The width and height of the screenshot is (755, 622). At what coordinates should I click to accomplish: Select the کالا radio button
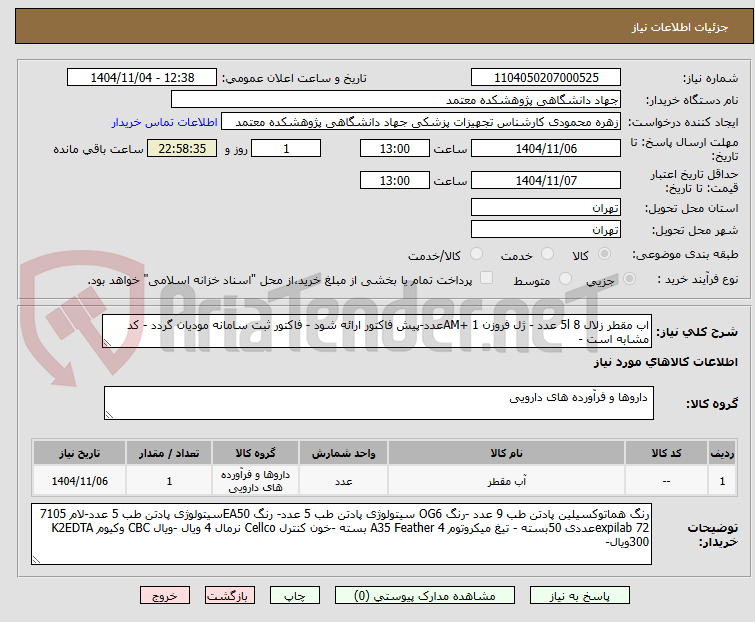[x=604, y=254]
